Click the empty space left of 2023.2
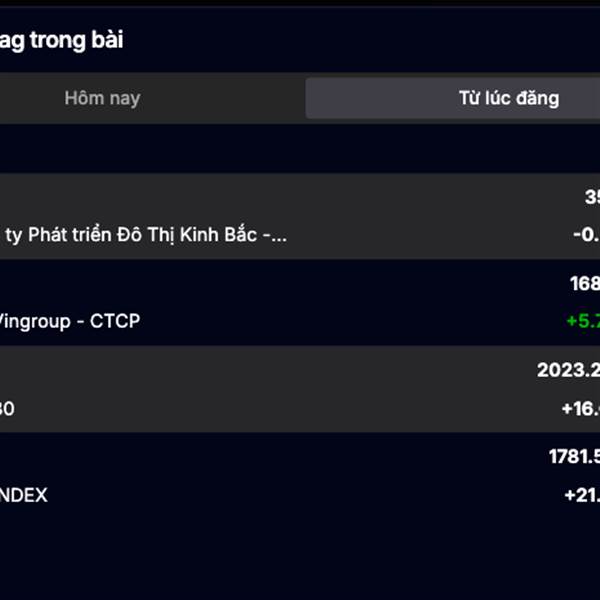This screenshot has height=600, width=600. pyautogui.click(x=300, y=370)
